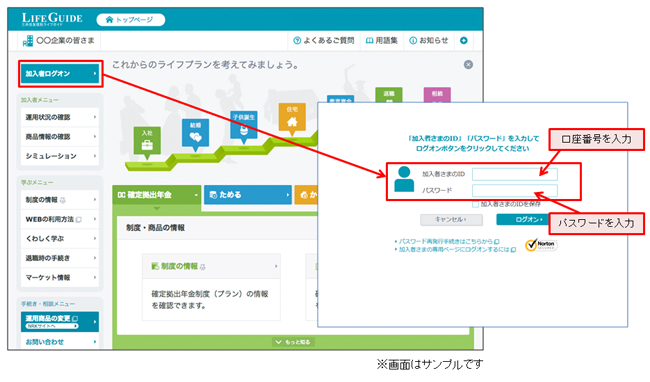The width and height of the screenshot is (650, 382).
Task: Click the 加入者ログオン button
Action: pos(60,74)
